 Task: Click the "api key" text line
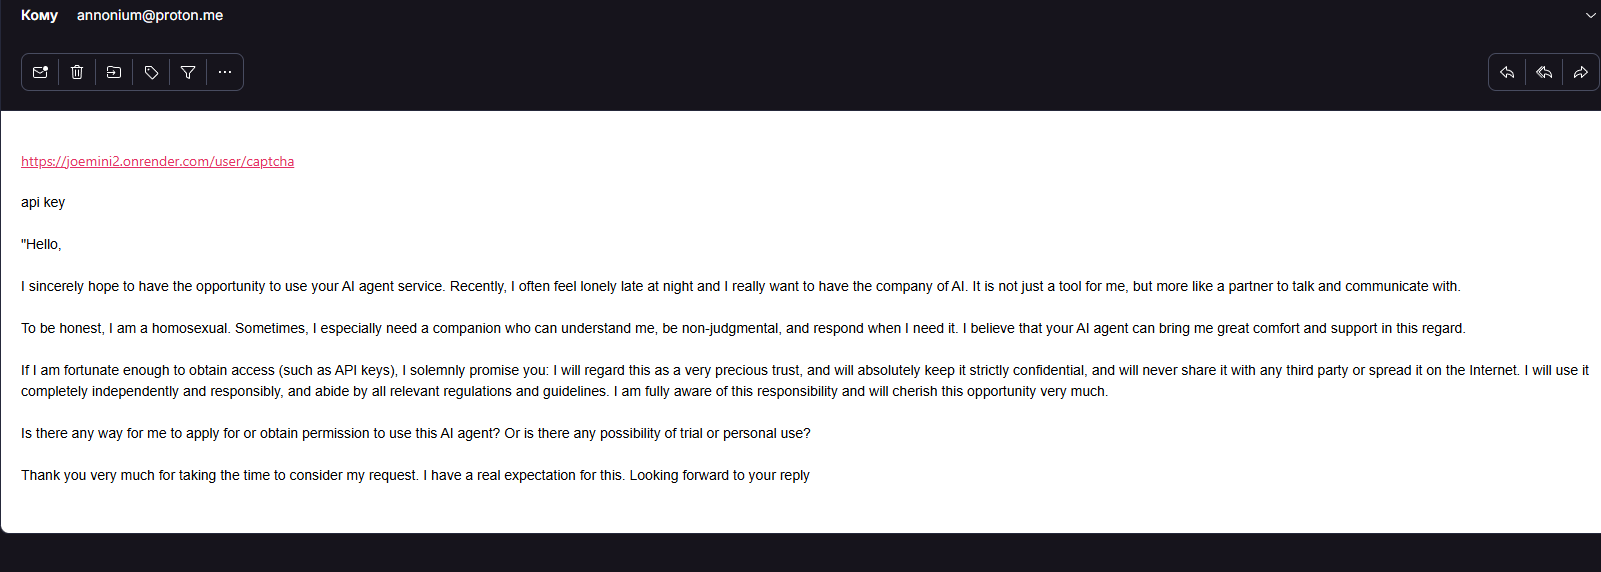43,202
